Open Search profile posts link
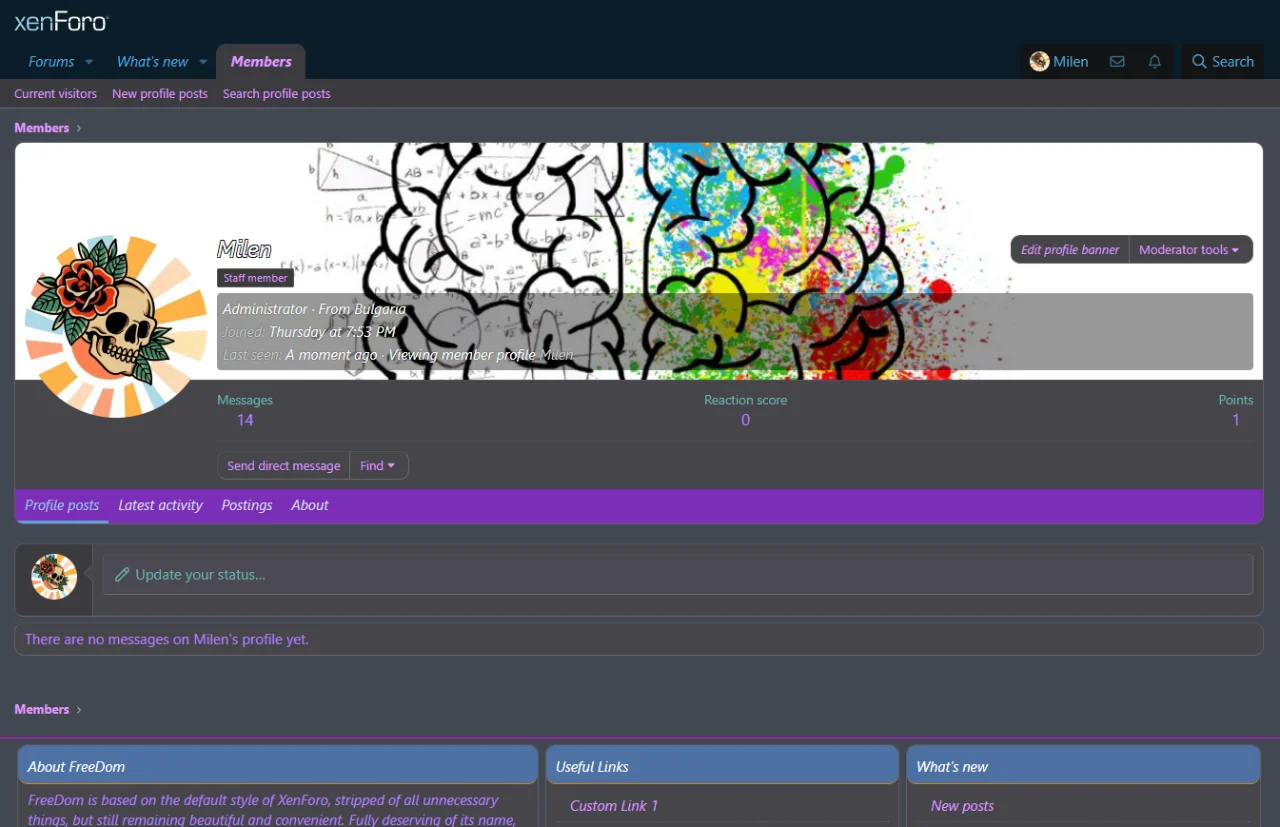Viewport: 1280px width, 827px height. click(276, 94)
